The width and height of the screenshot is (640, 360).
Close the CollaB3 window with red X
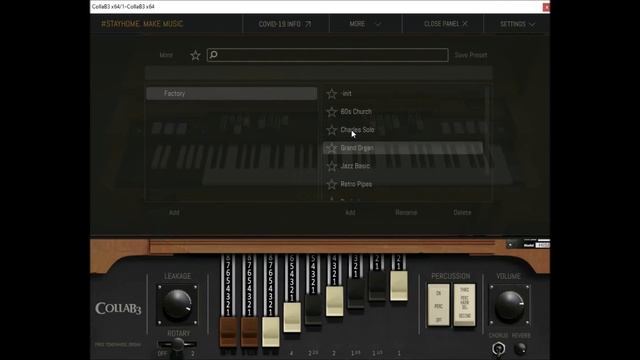click(x=546, y=7)
